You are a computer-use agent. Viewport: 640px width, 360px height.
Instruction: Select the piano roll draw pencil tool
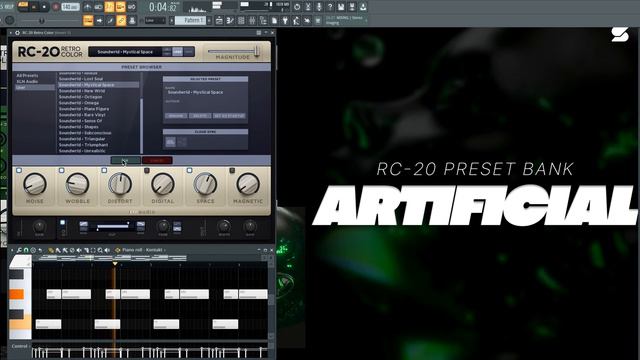coord(51,250)
